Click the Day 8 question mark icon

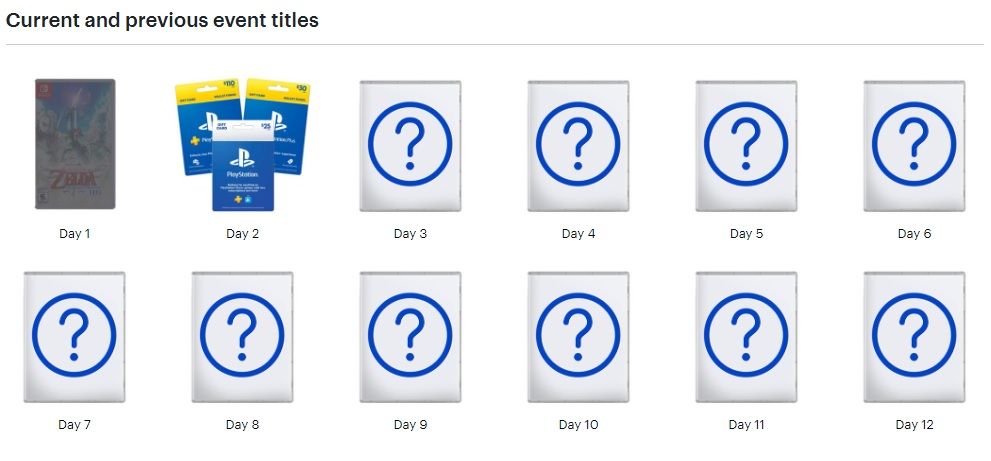(243, 337)
